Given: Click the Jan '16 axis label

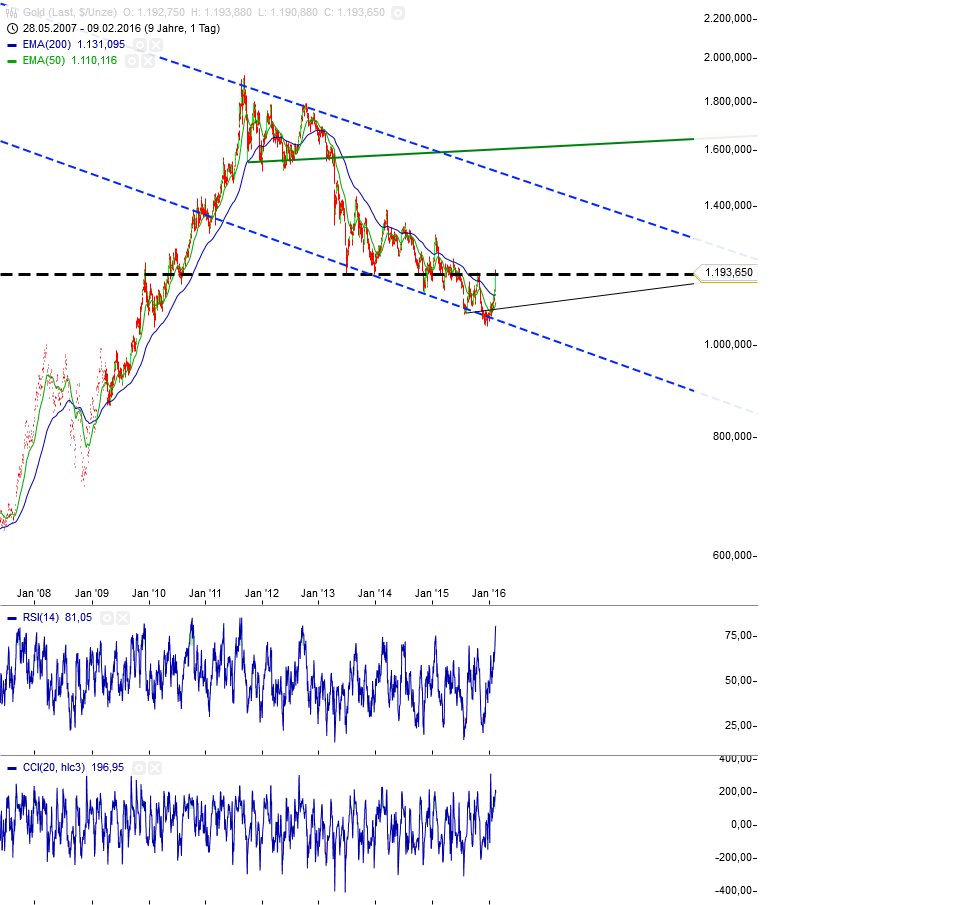Looking at the screenshot, I should click(490, 593).
